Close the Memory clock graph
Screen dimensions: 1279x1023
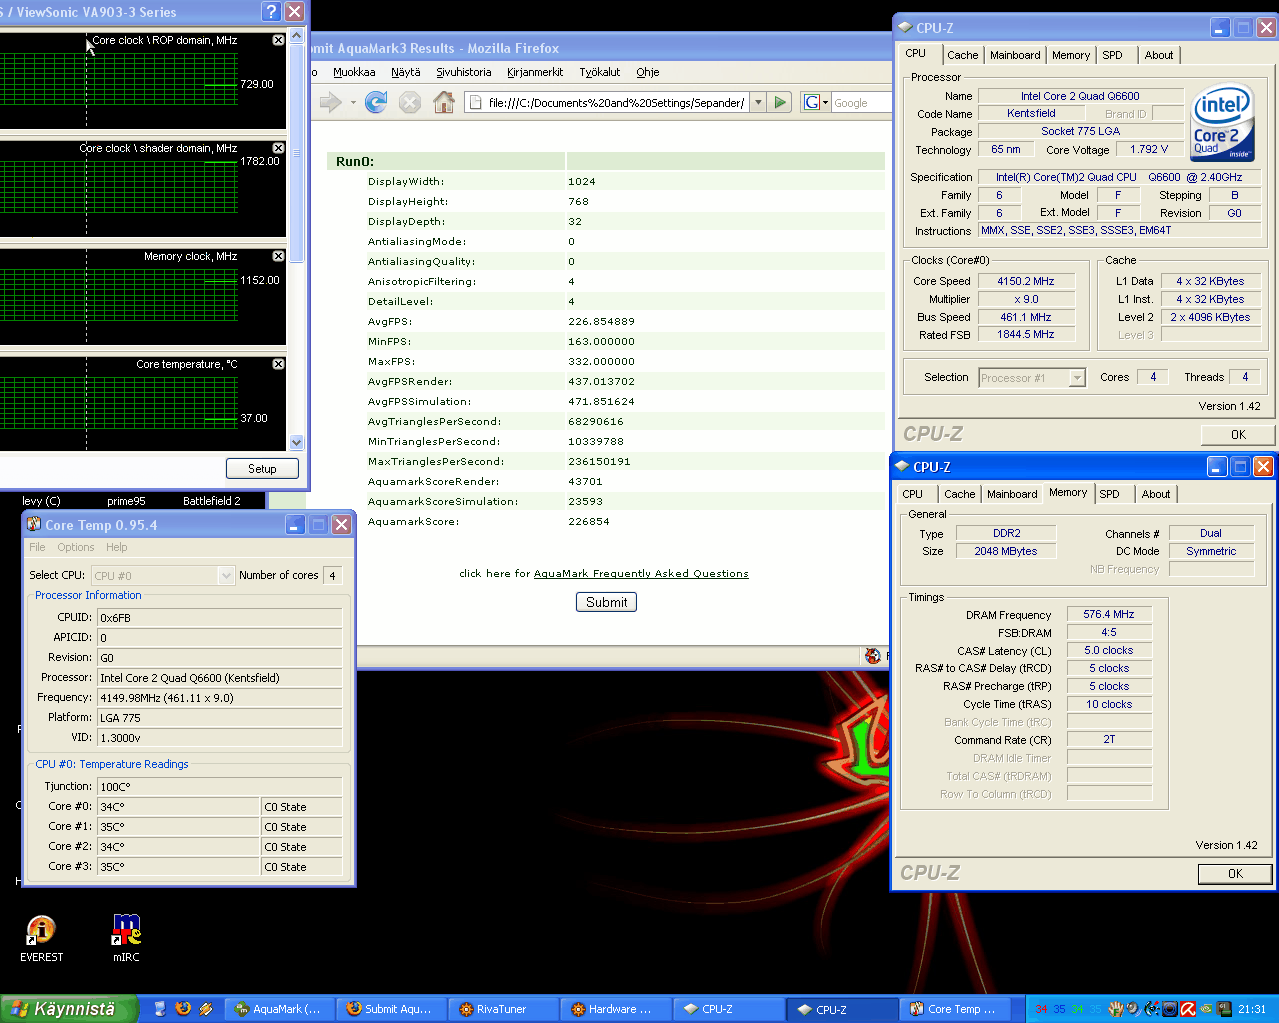279,256
